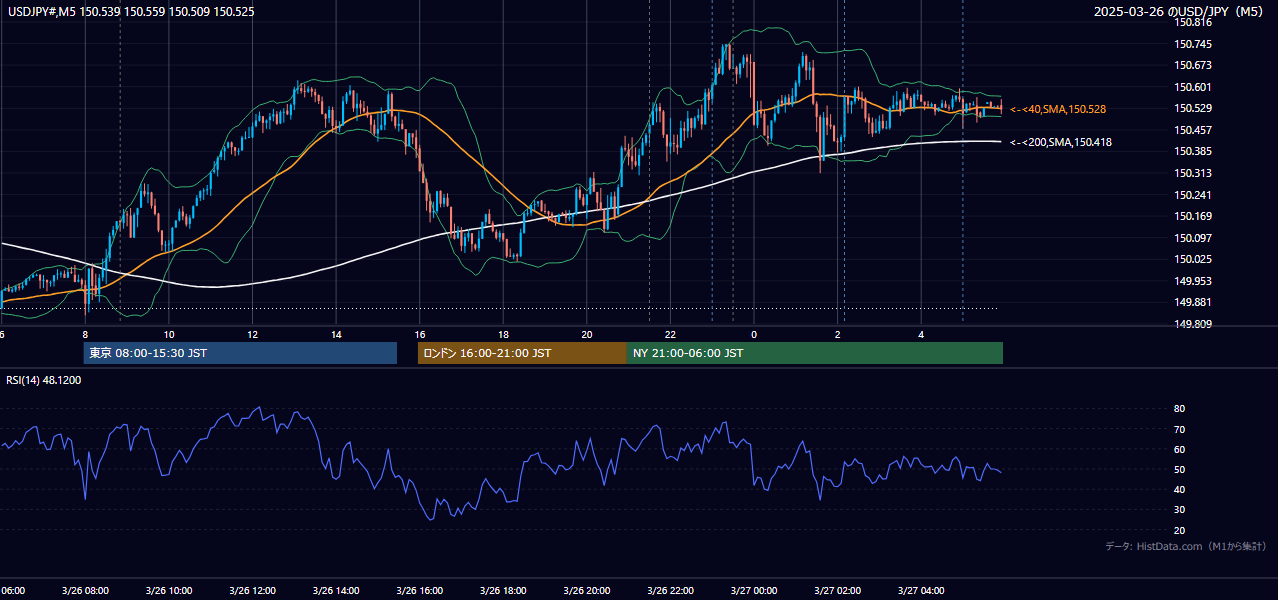Click price axis value 150.816

pos(1193,22)
